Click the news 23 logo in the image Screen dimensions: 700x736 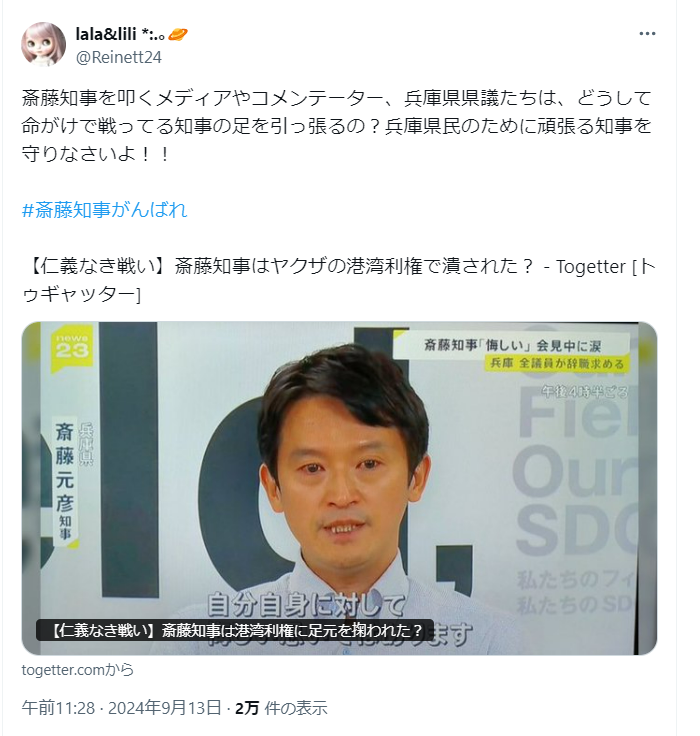point(71,348)
